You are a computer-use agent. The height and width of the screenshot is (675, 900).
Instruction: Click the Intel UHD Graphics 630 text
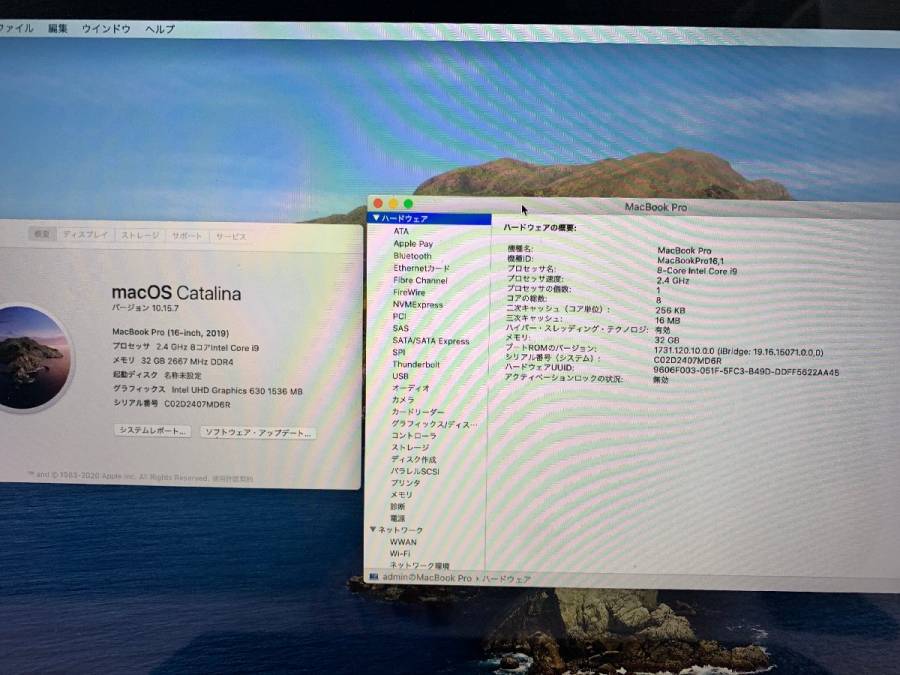pyautogui.click(x=237, y=390)
